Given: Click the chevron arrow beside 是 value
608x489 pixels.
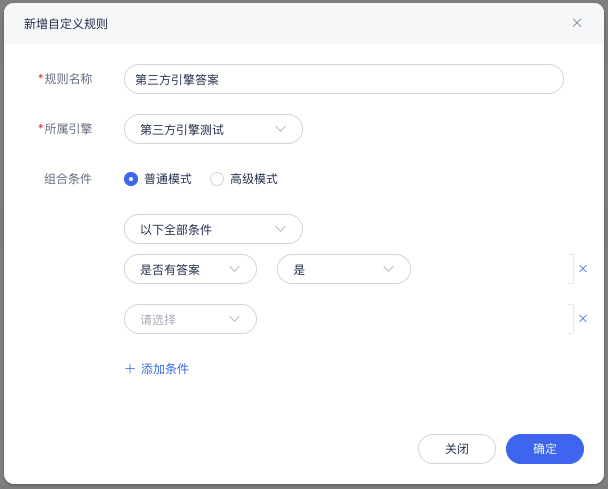Looking at the screenshot, I should [x=388, y=269].
